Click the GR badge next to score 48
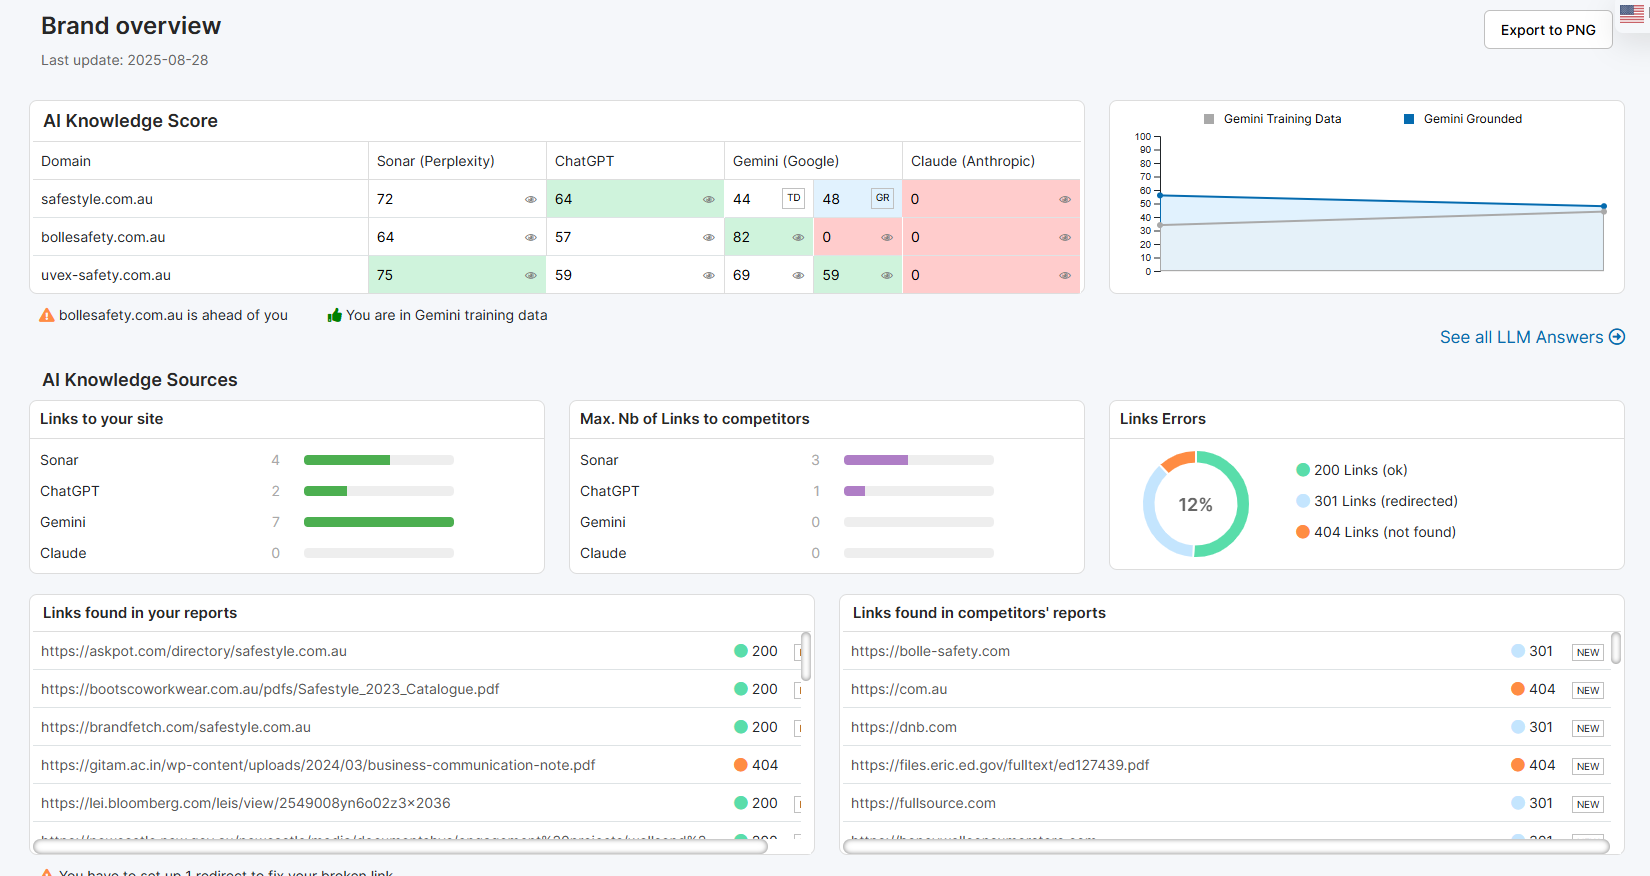 pos(882,198)
